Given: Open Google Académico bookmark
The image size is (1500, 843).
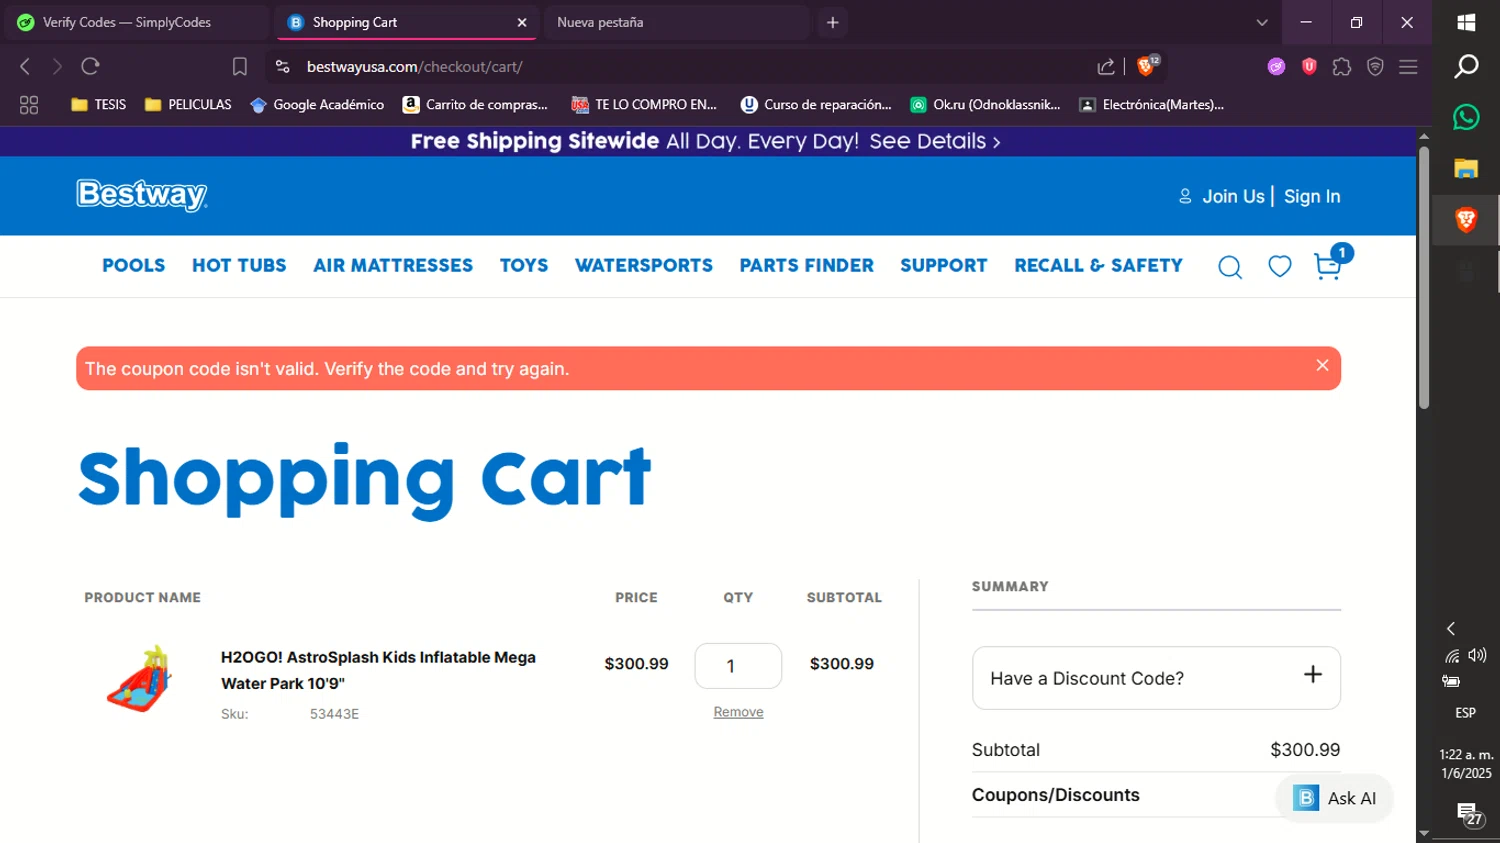Looking at the screenshot, I should (x=317, y=104).
